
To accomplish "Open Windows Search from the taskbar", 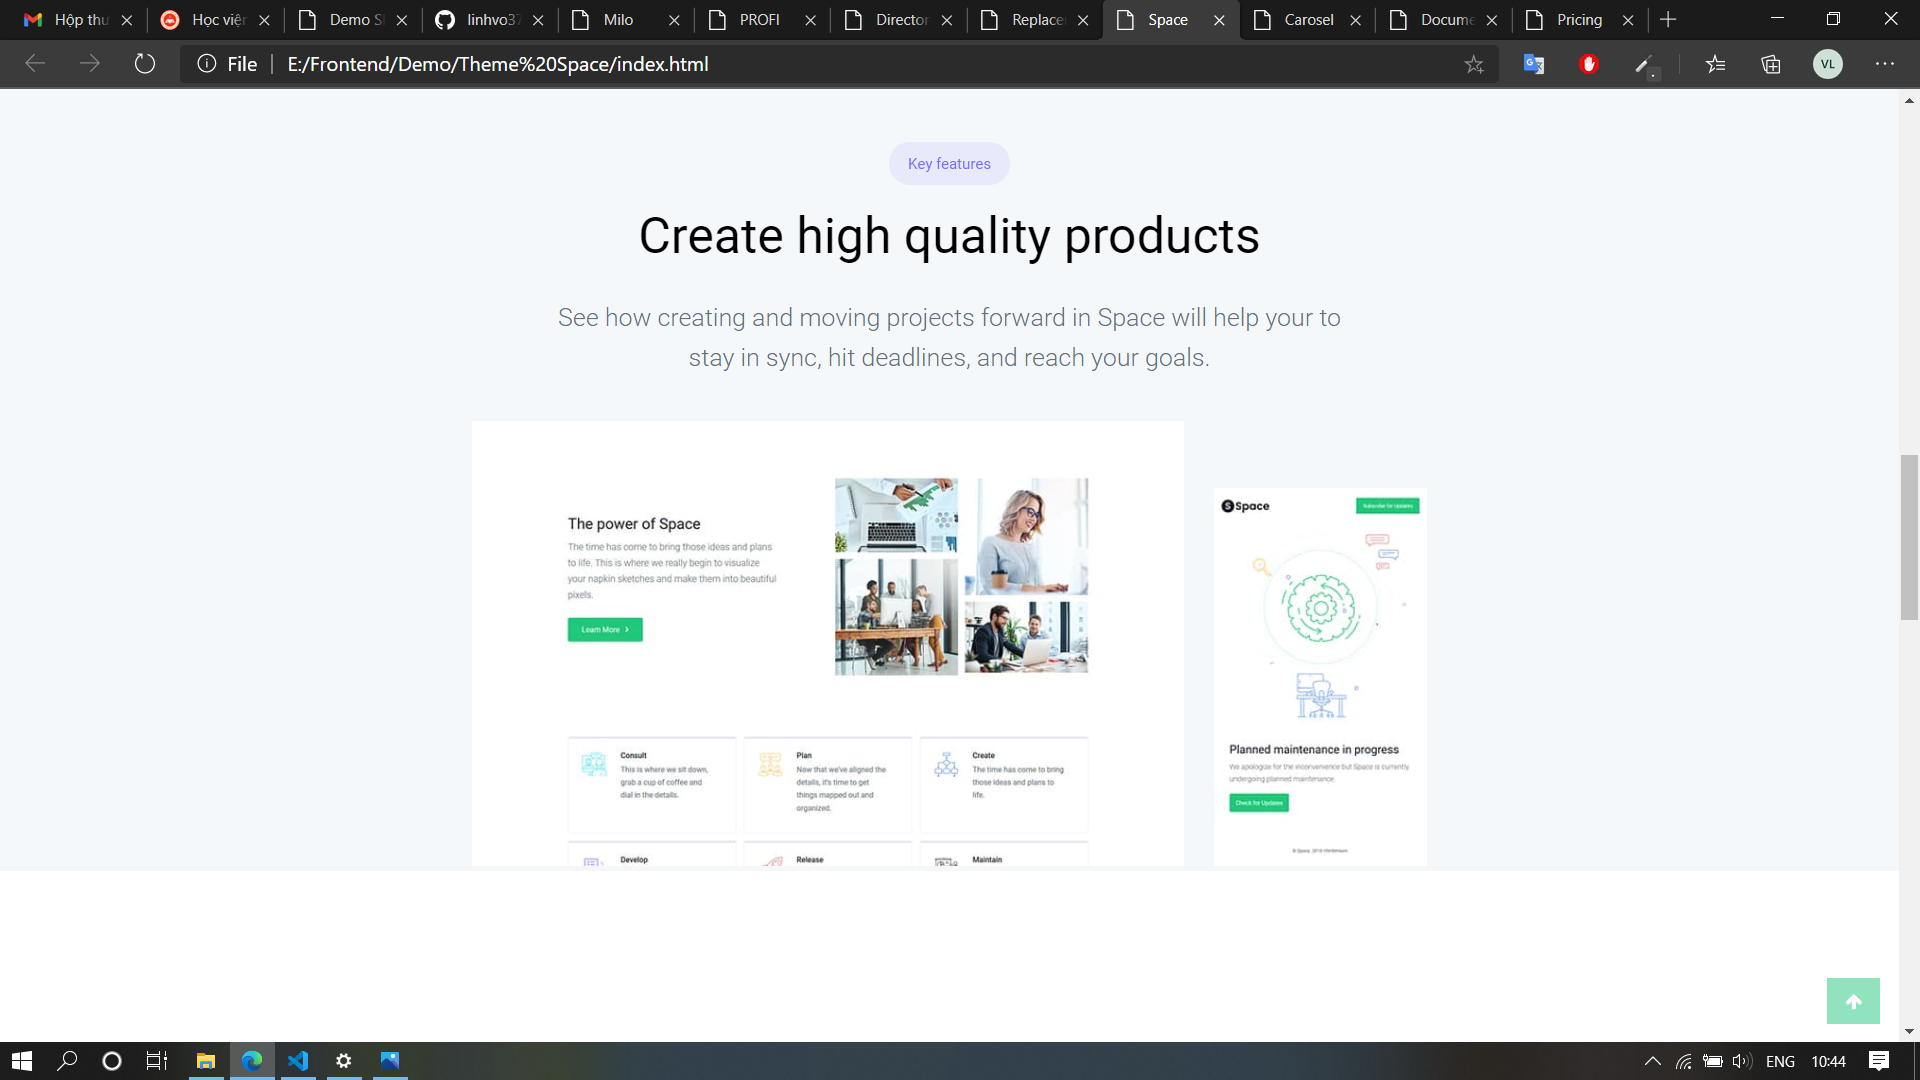I will (66, 1061).
